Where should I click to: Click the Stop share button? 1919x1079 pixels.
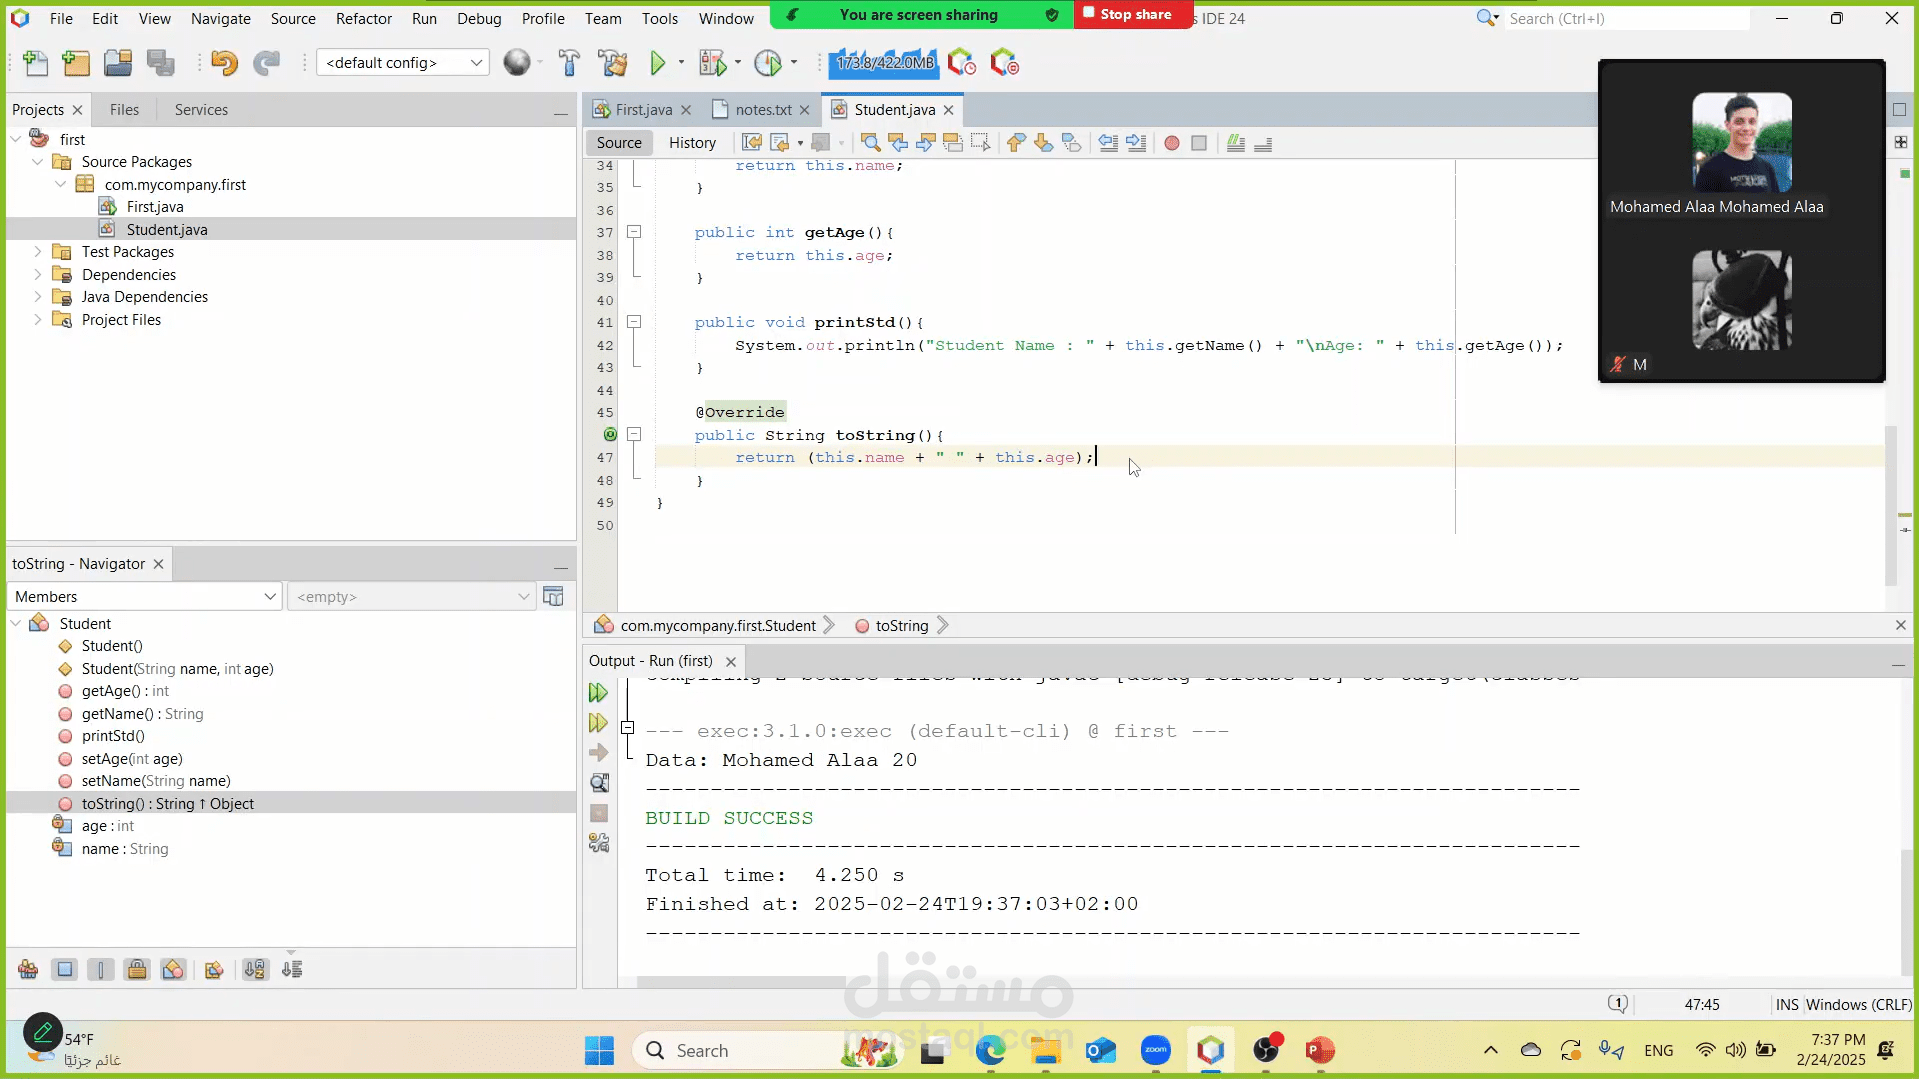1133,14
